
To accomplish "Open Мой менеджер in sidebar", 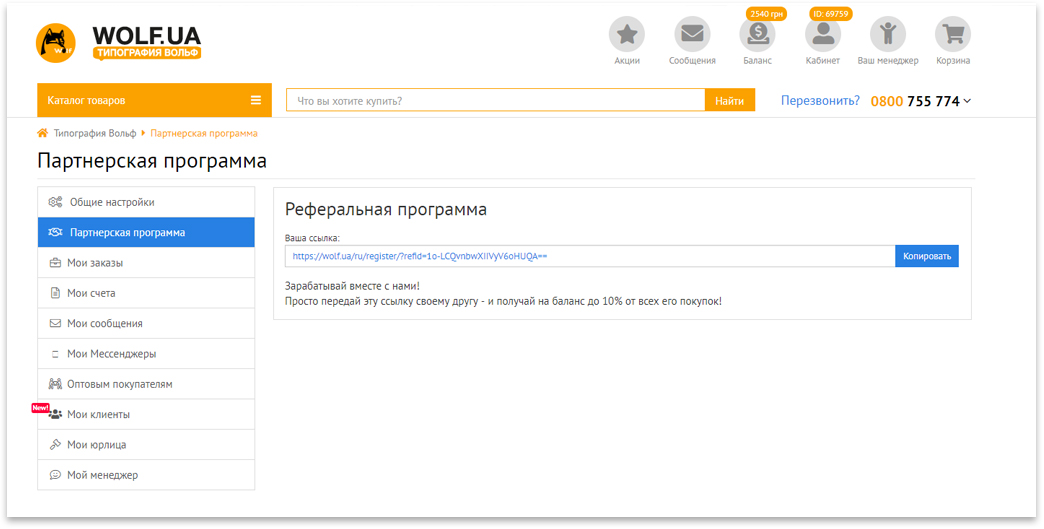I will 146,475.
